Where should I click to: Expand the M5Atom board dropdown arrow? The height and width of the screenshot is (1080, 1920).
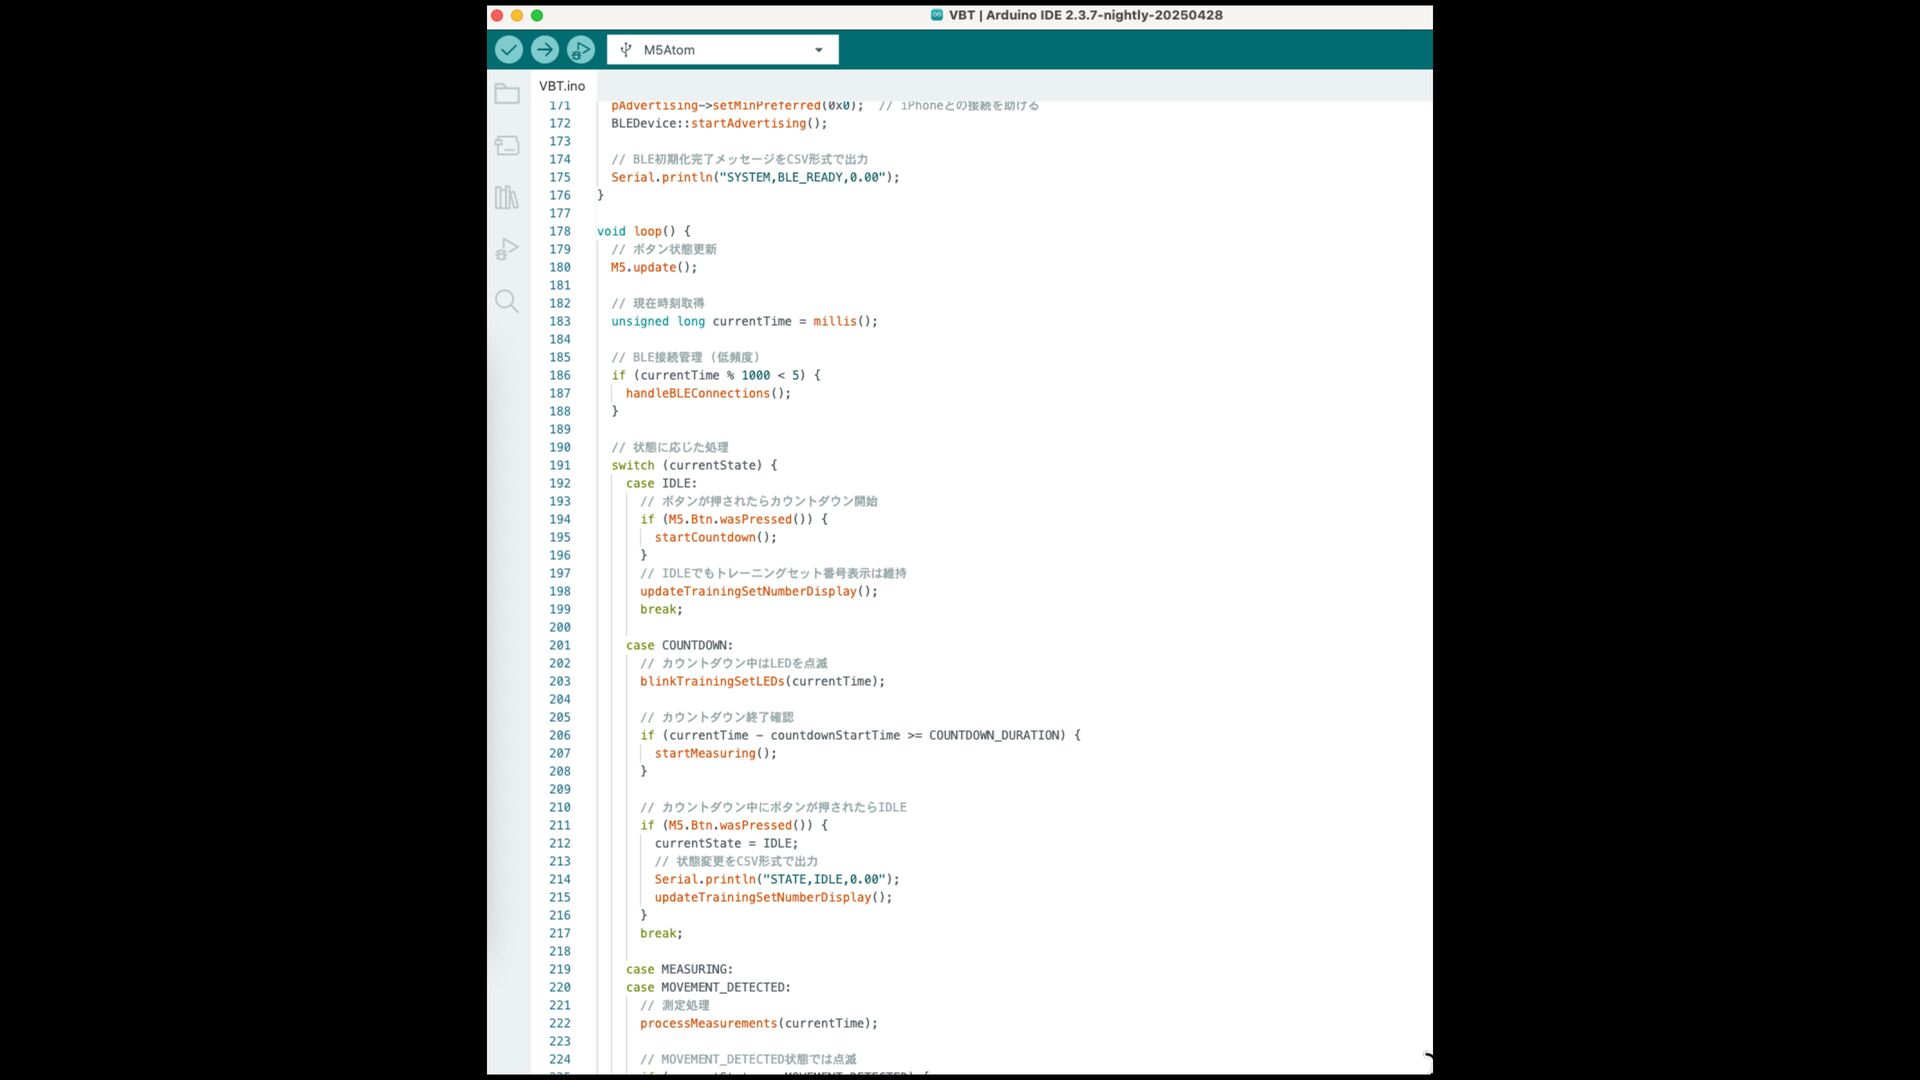[818, 50]
